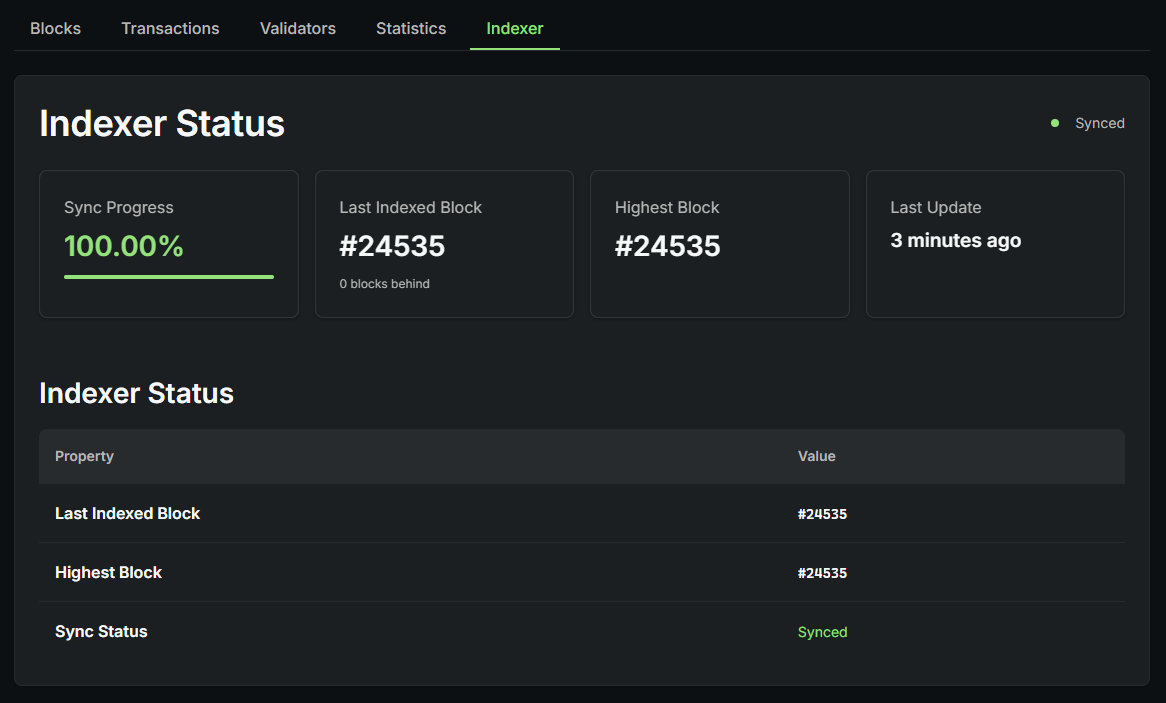The height and width of the screenshot is (703, 1166).
Task: Click the Value column header
Action: click(816, 456)
